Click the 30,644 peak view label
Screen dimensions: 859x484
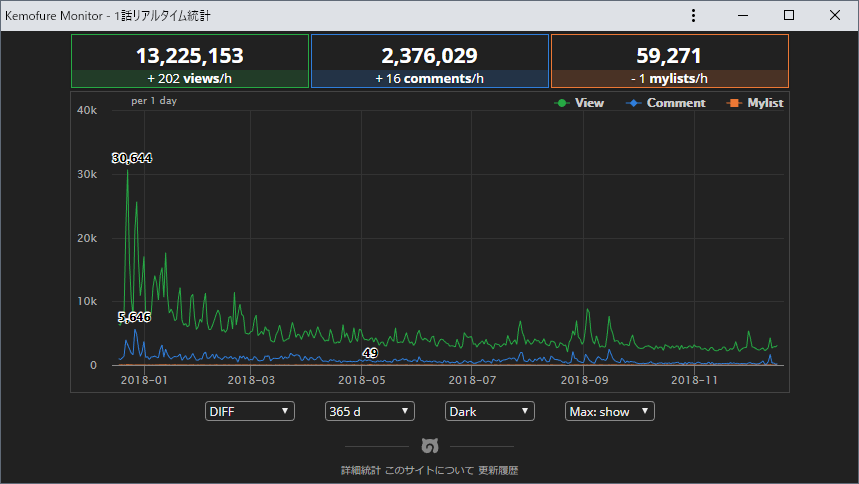click(x=132, y=158)
